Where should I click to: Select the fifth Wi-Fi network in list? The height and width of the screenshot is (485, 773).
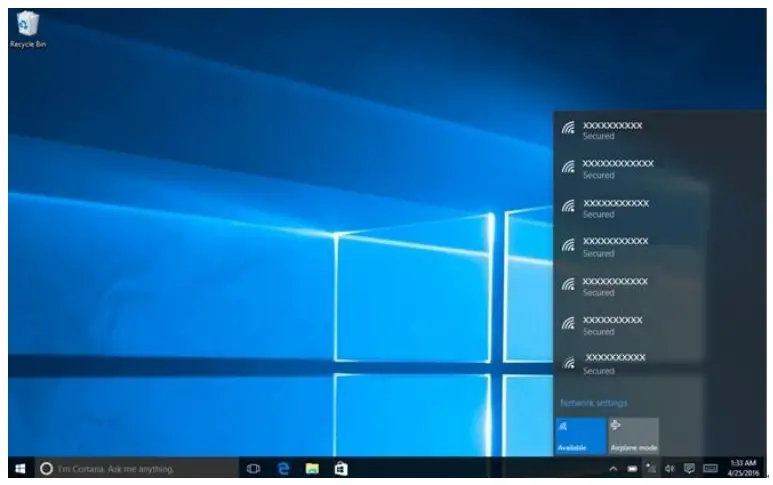coord(660,286)
